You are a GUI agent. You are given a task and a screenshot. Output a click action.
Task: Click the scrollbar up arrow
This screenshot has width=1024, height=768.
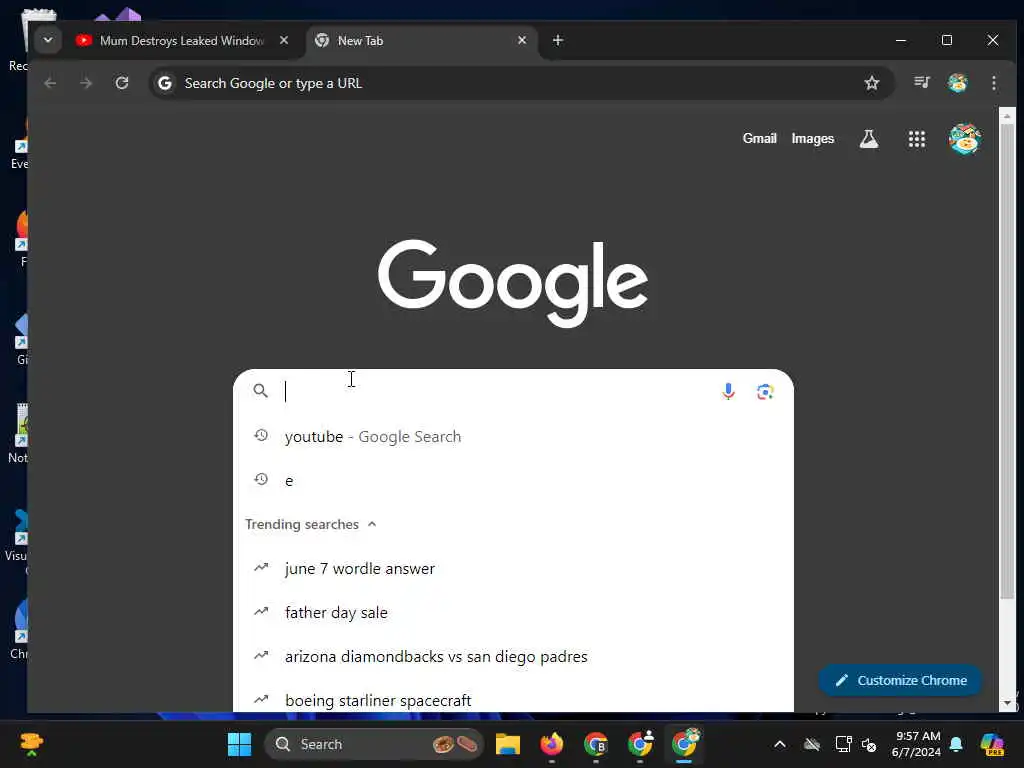click(1007, 116)
